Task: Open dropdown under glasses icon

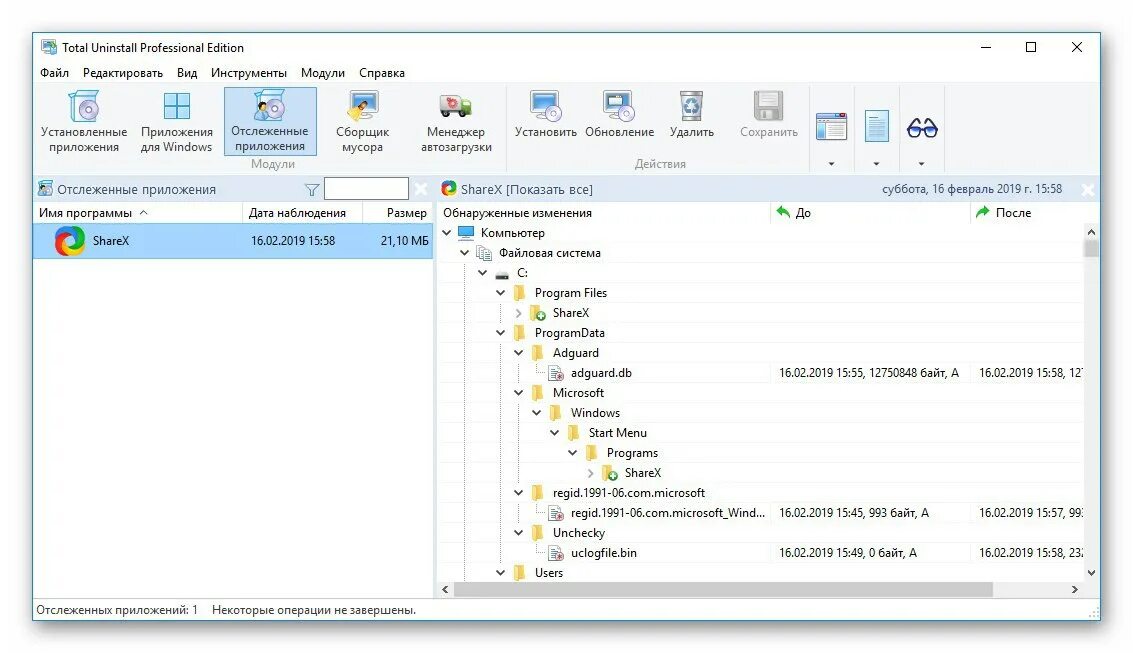Action: click(921, 164)
